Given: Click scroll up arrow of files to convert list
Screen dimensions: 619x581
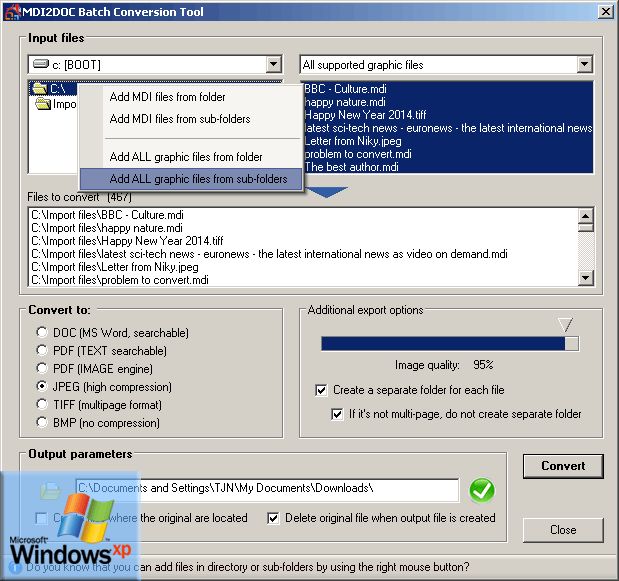Looking at the screenshot, I should click(x=585, y=216).
